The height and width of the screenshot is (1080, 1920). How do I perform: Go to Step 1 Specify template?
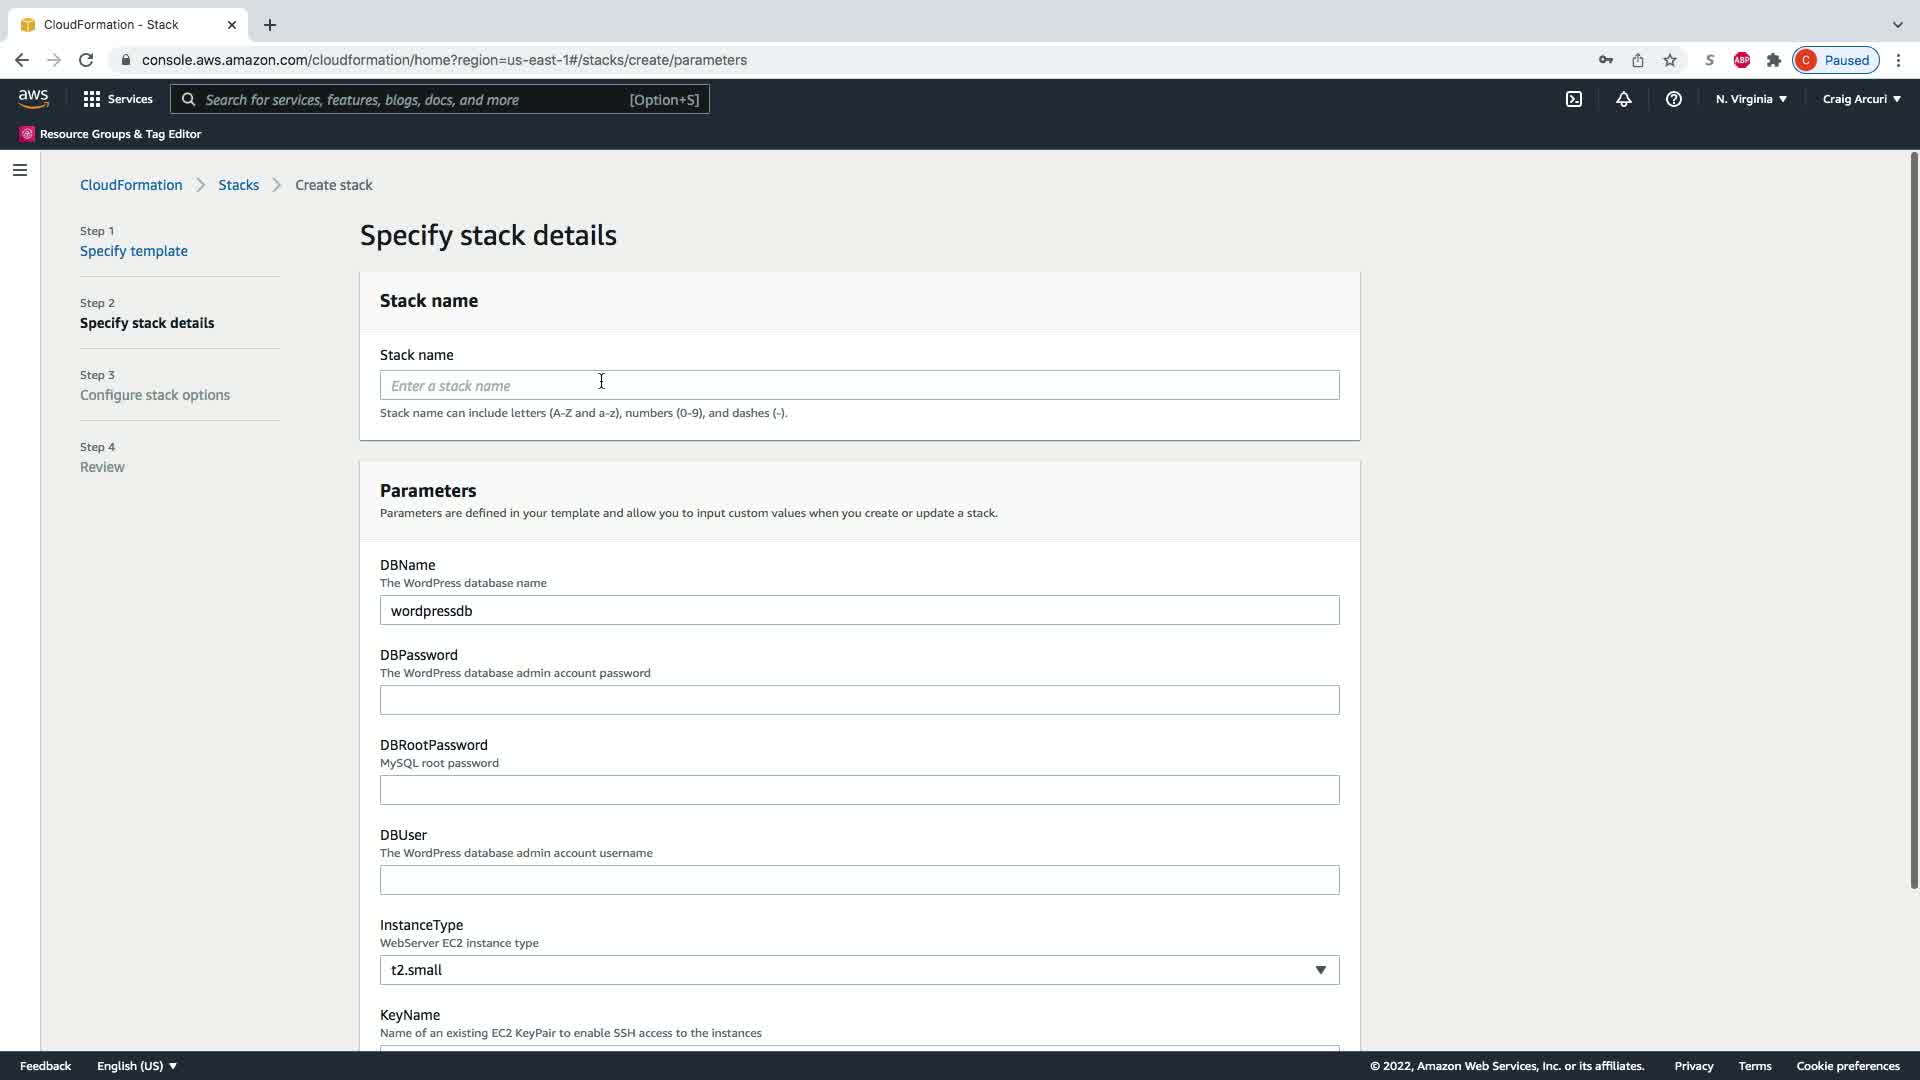[x=134, y=251]
